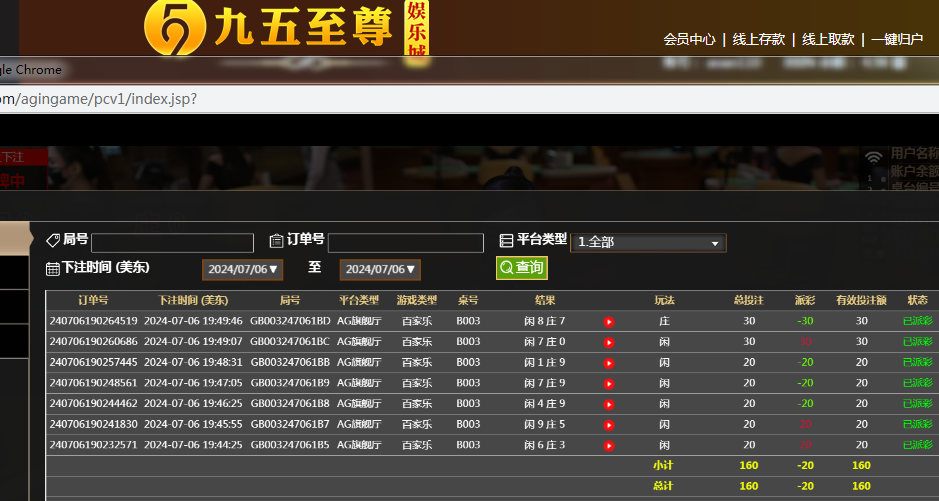939x501 pixels.
Task: Open 线上存款 online deposit
Action: click(758, 39)
